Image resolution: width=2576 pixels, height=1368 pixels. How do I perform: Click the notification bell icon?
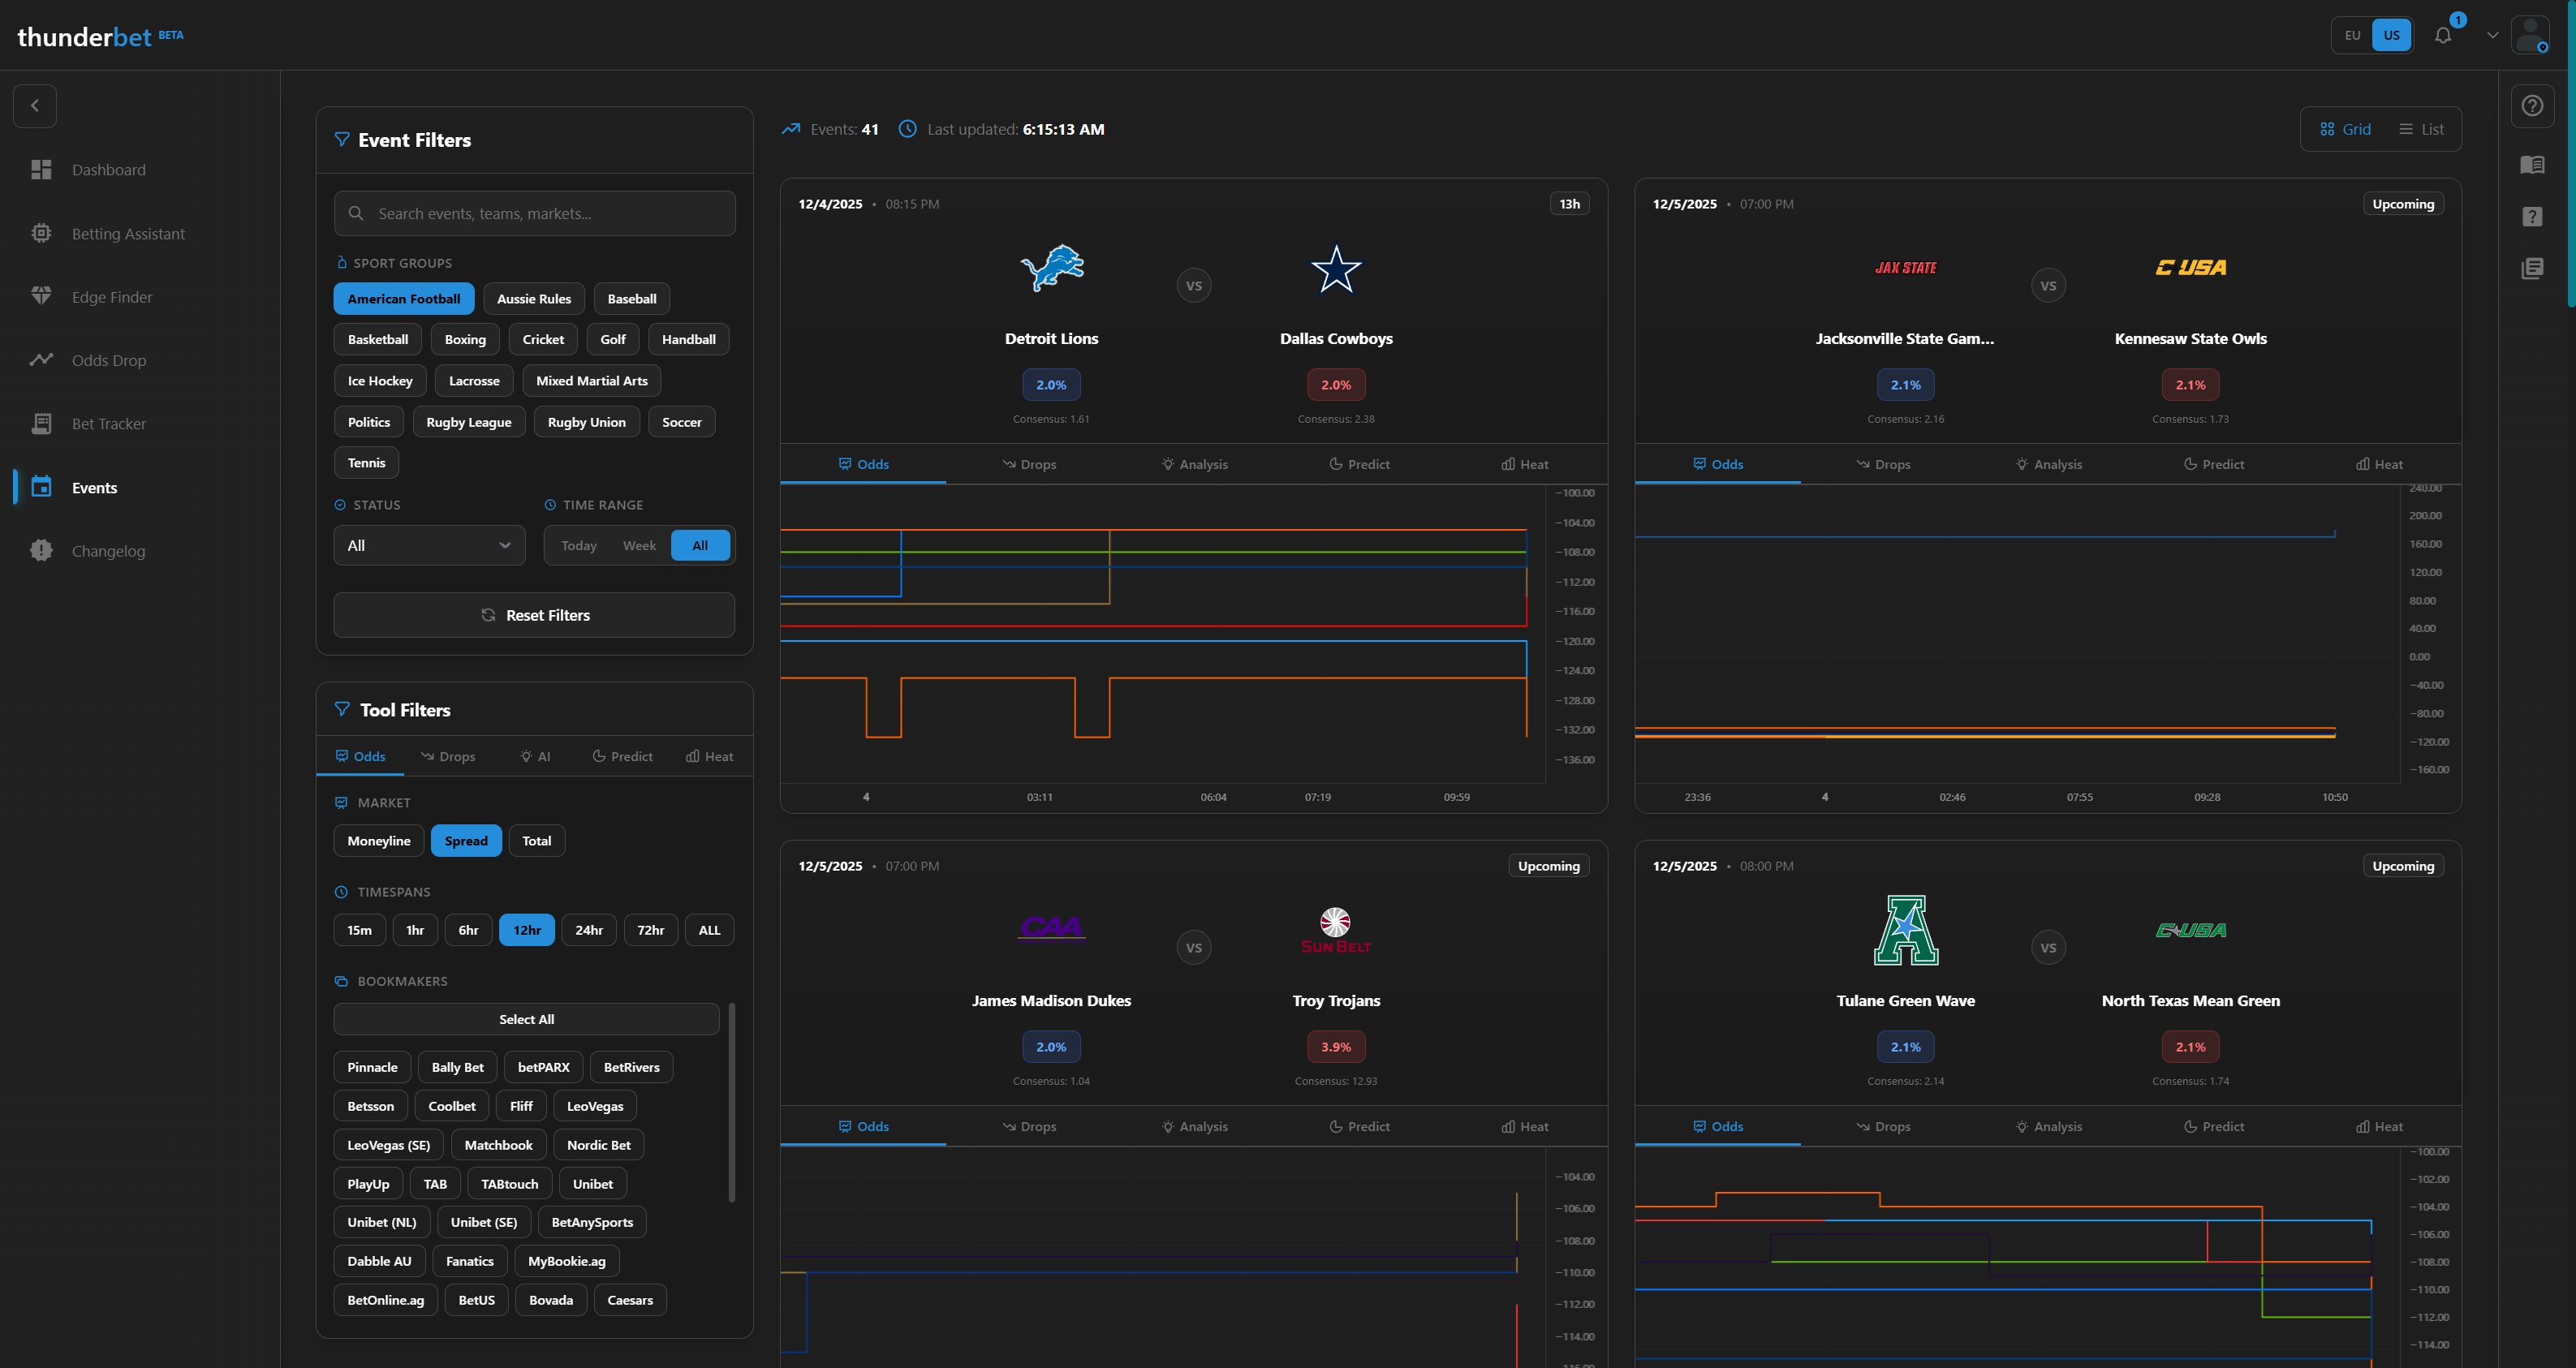tap(2442, 35)
